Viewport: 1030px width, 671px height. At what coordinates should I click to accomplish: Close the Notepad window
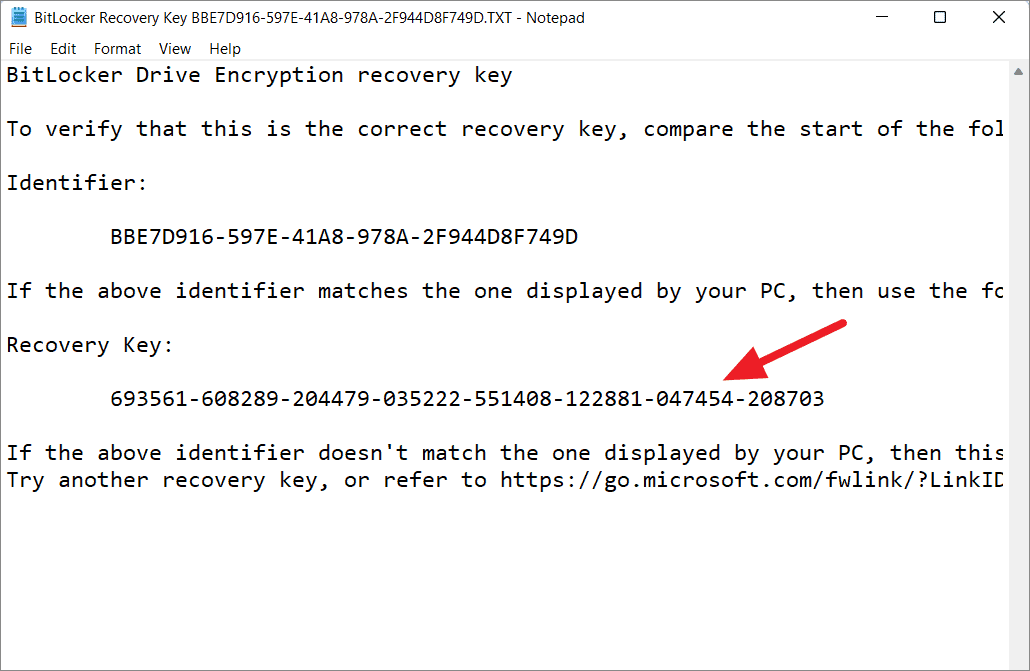click(998, 17)
